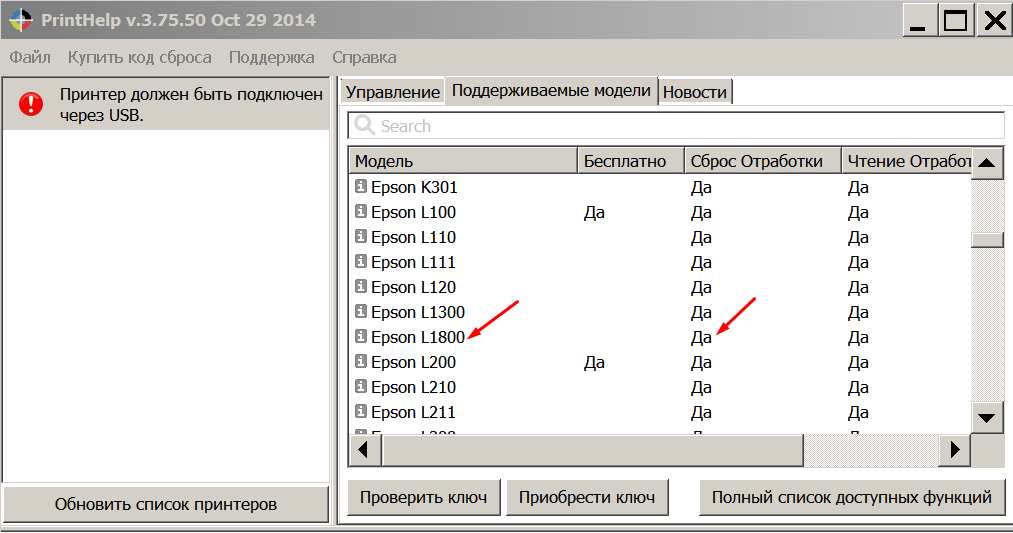Click the Проверить ключ button
The width and height of the screenshot is (1013, 533).
[423, 497]
